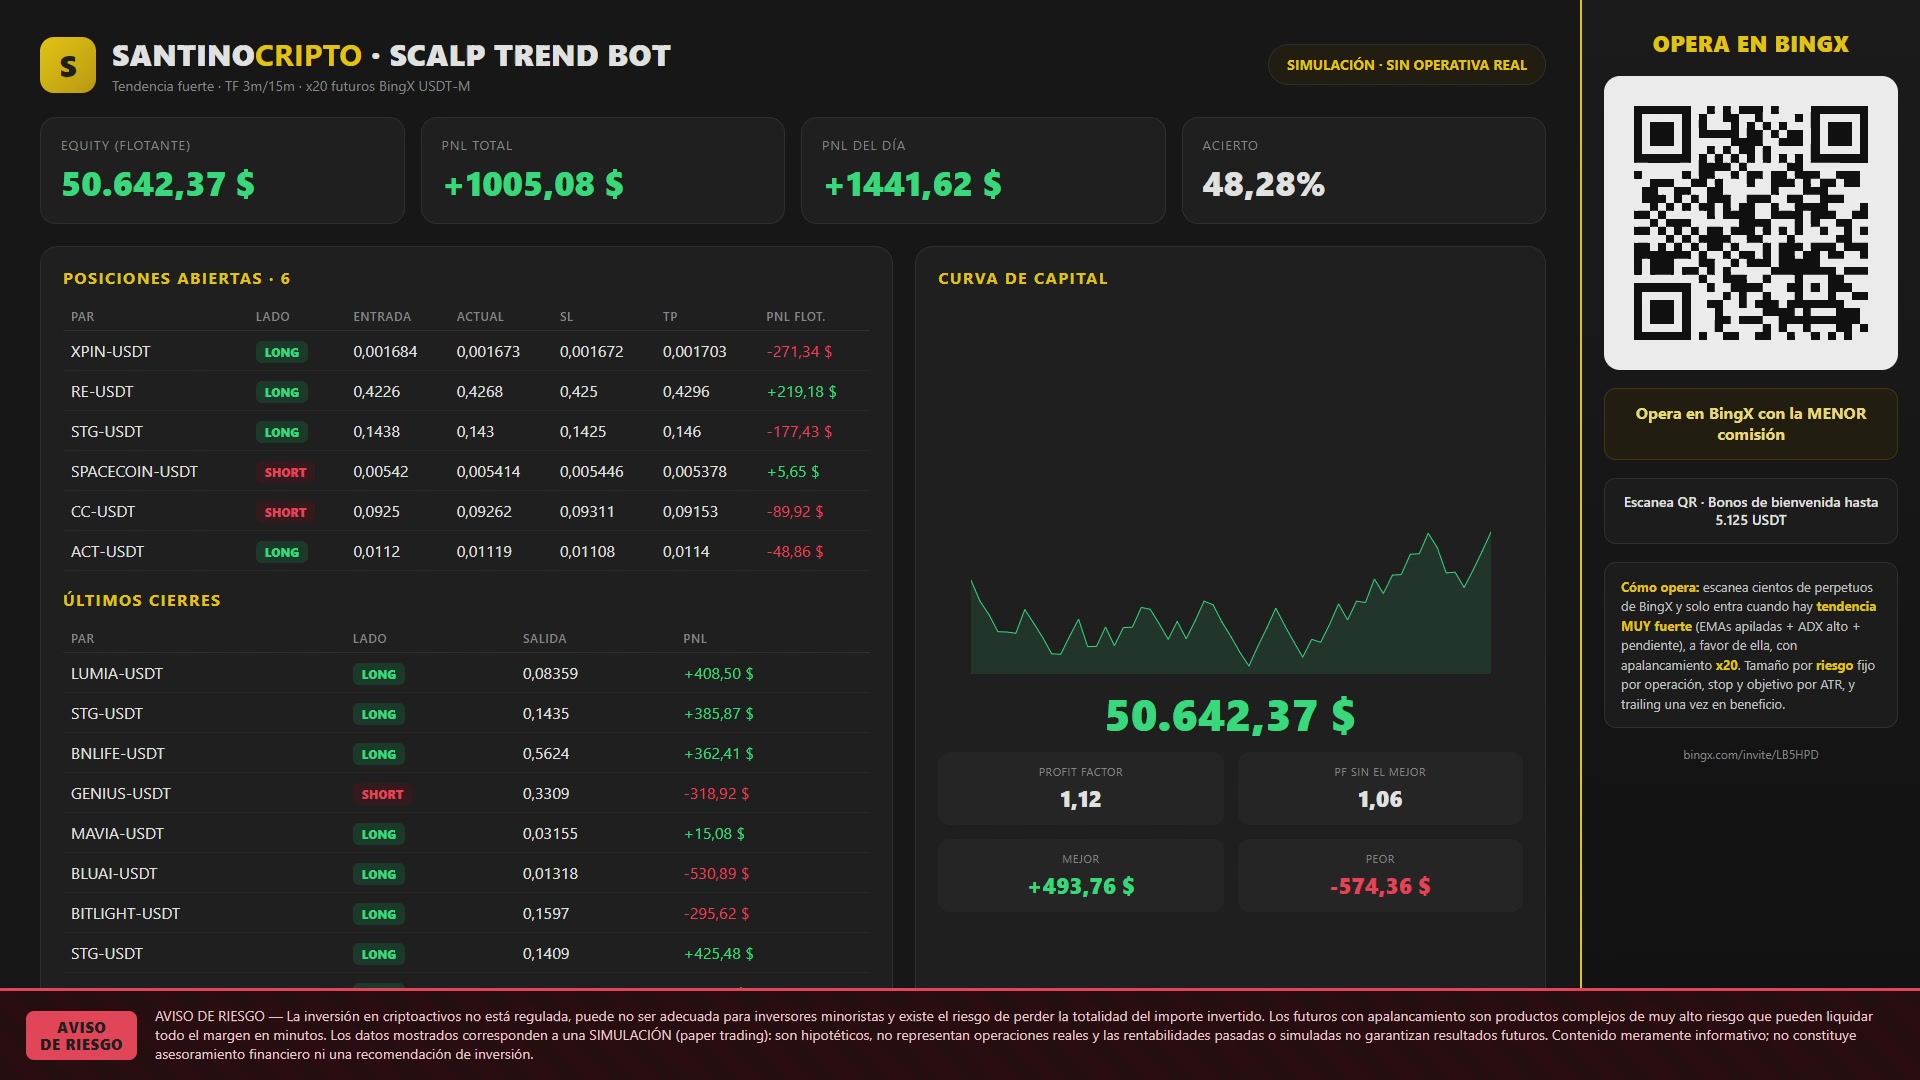Click the STG-USDT closed trade +425,48 $
The height and width of the screenshot is (1080, 1920).
[466, 954]
